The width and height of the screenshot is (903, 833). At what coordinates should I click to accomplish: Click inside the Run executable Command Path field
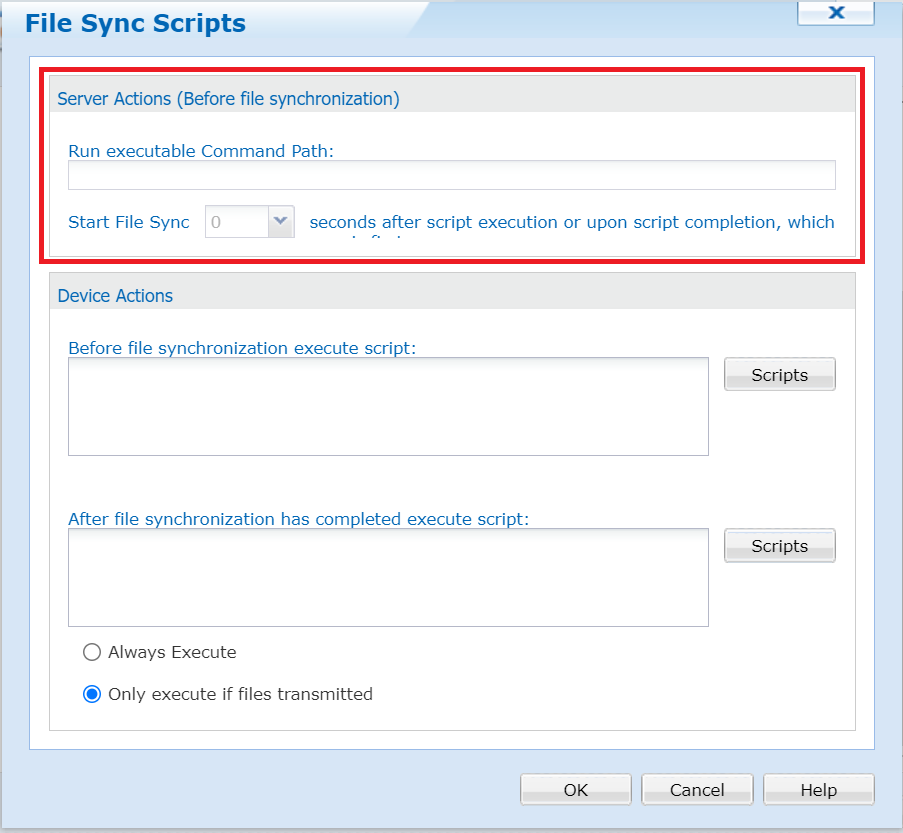pyautogui.click(x=450, y=174)
